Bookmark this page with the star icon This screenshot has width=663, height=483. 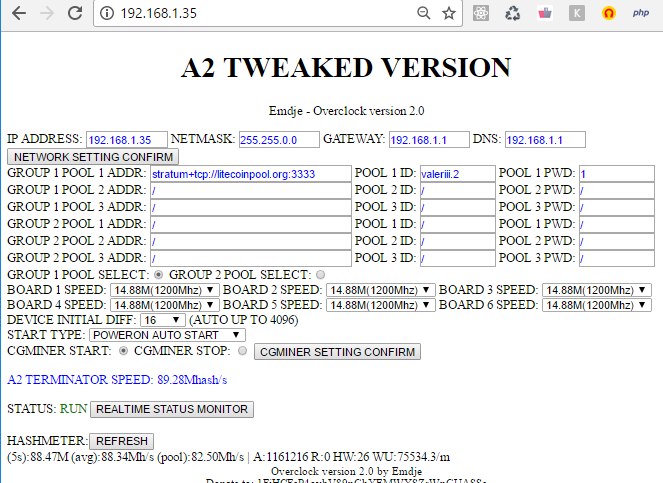point(449,13)
